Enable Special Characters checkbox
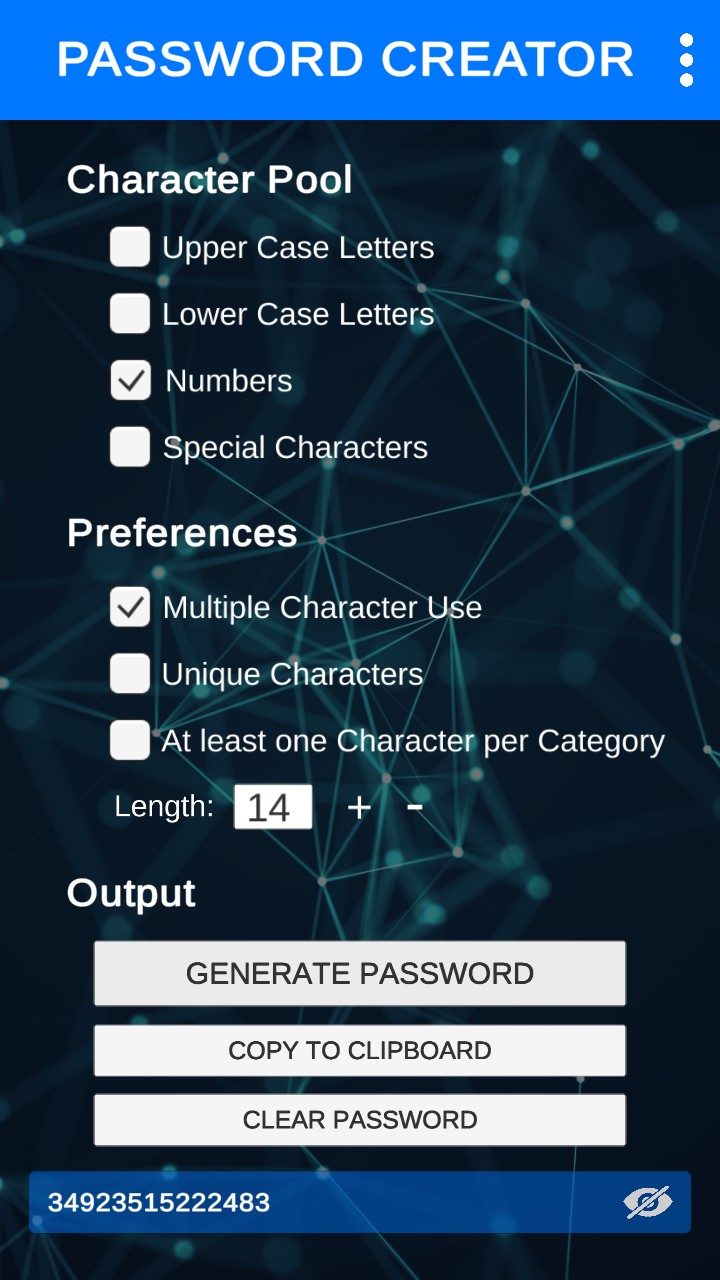Screen dimensions: 720x1280 pyautogui.click(x=130, y=447)
